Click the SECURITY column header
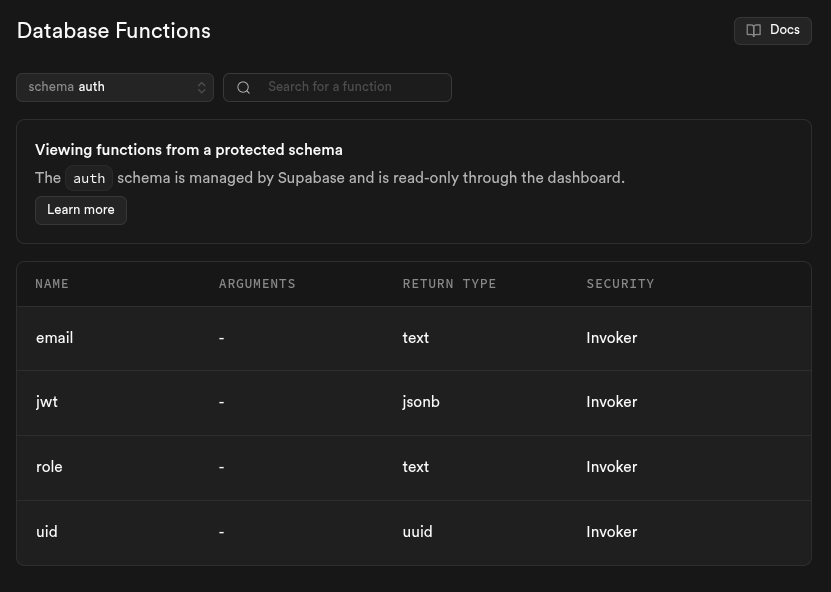Screen dimensions: 831x592 click(x=620, y=284)
